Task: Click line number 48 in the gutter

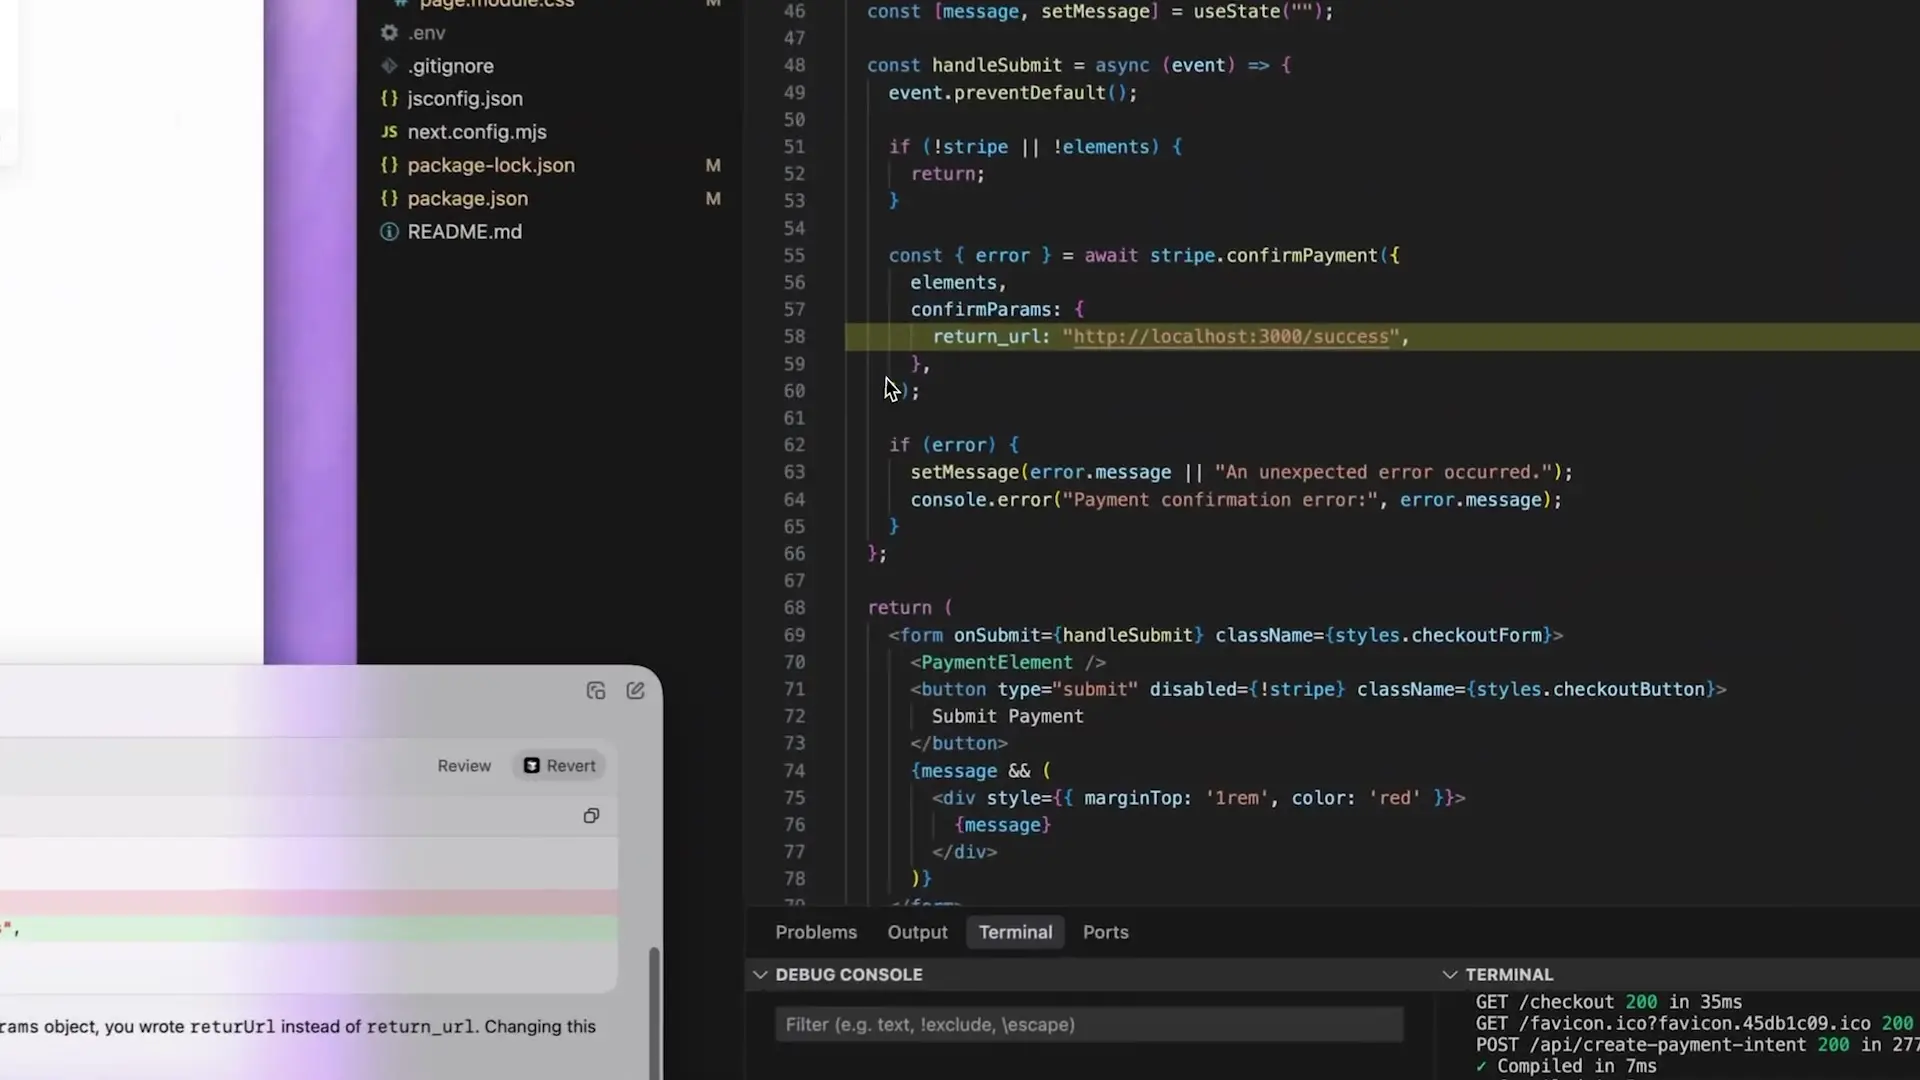Action: click(794, 65)
